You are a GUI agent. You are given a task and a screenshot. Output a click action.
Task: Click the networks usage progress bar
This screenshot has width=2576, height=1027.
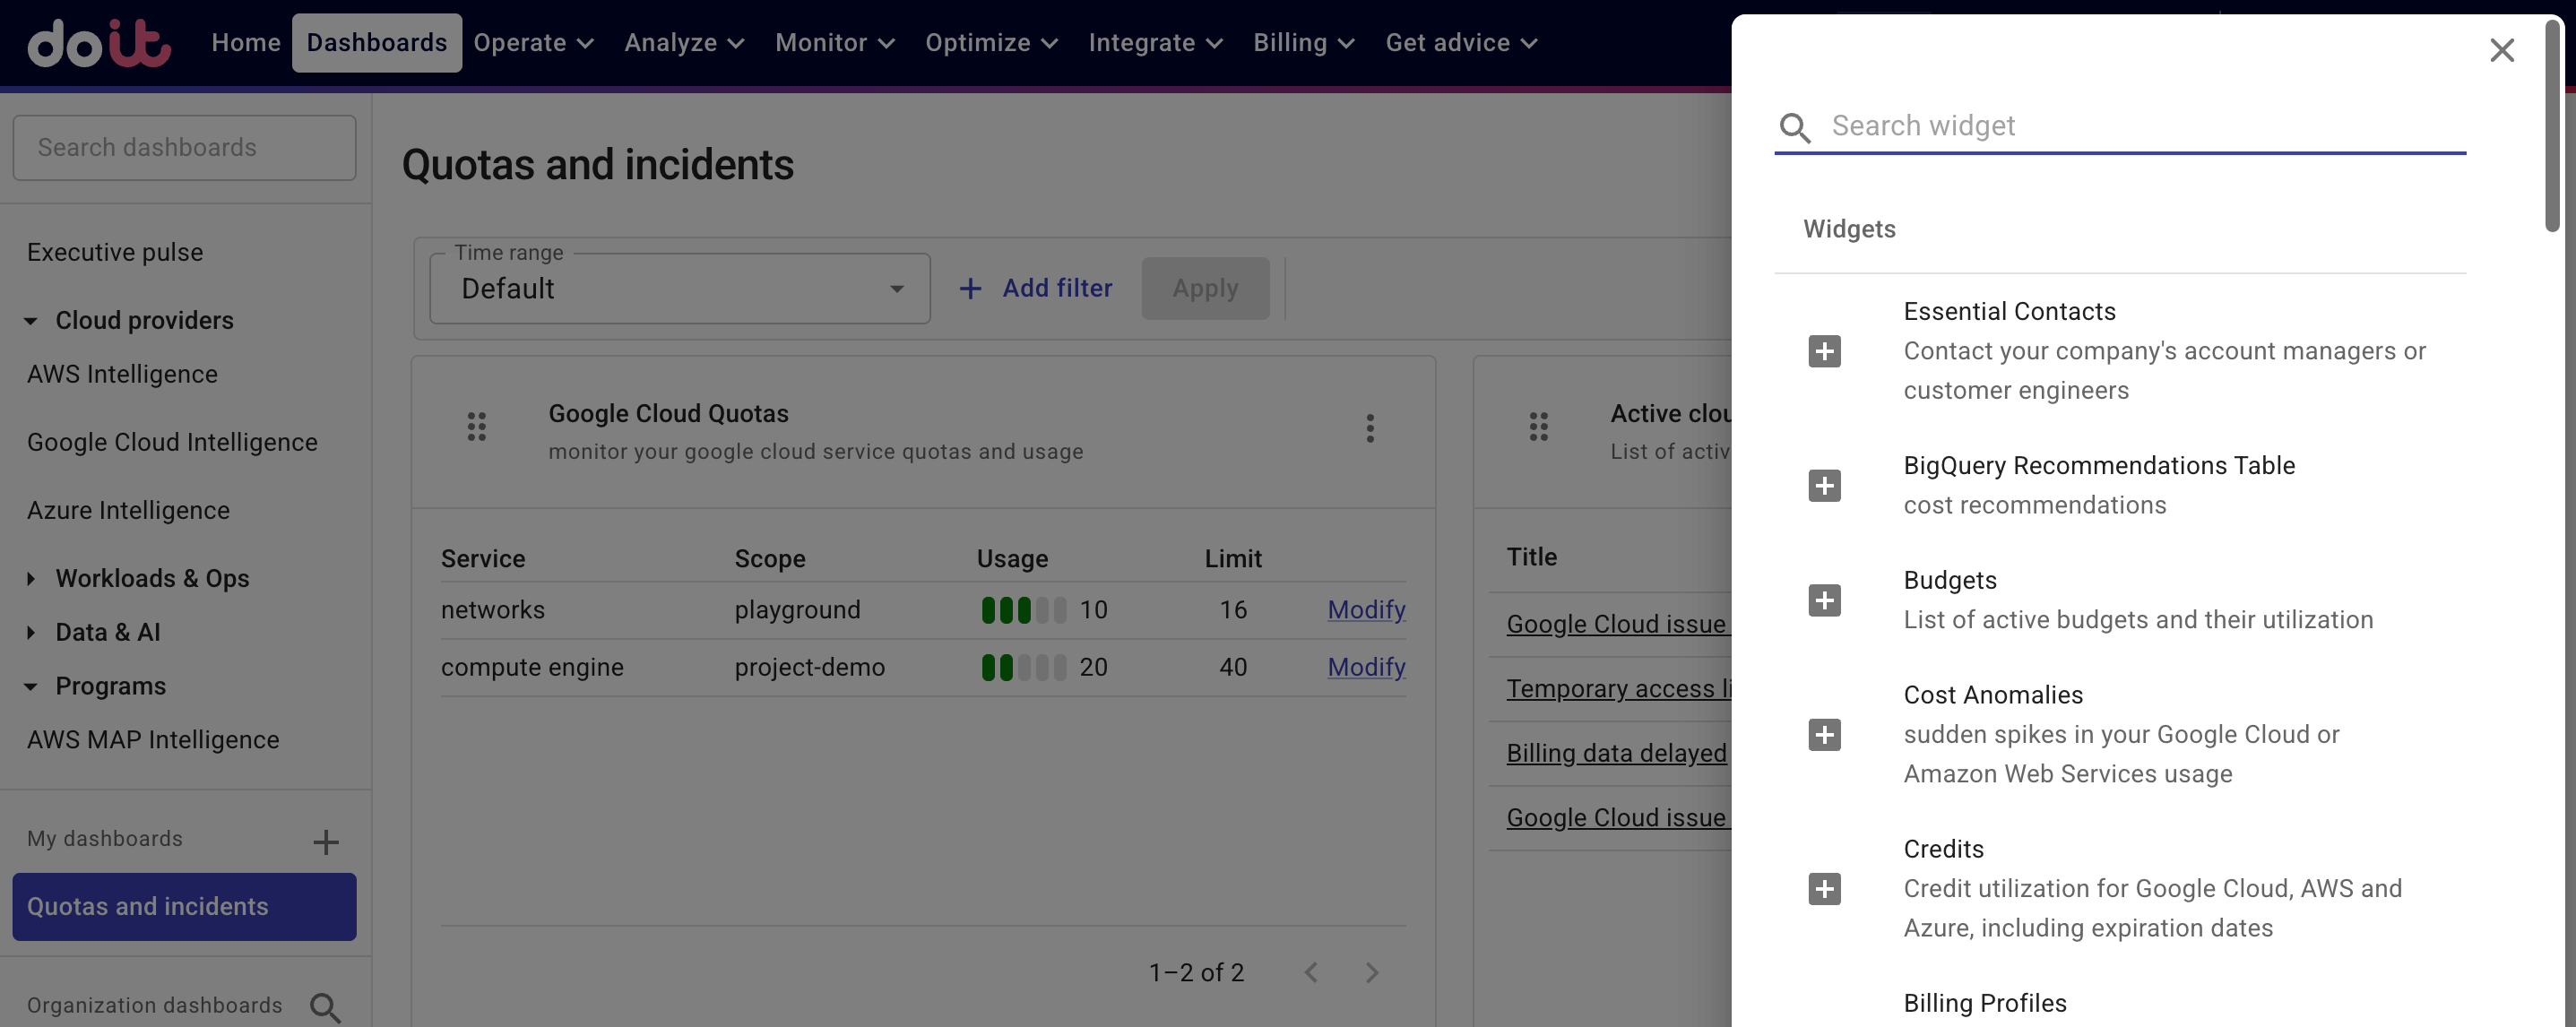coord(1023,610)
